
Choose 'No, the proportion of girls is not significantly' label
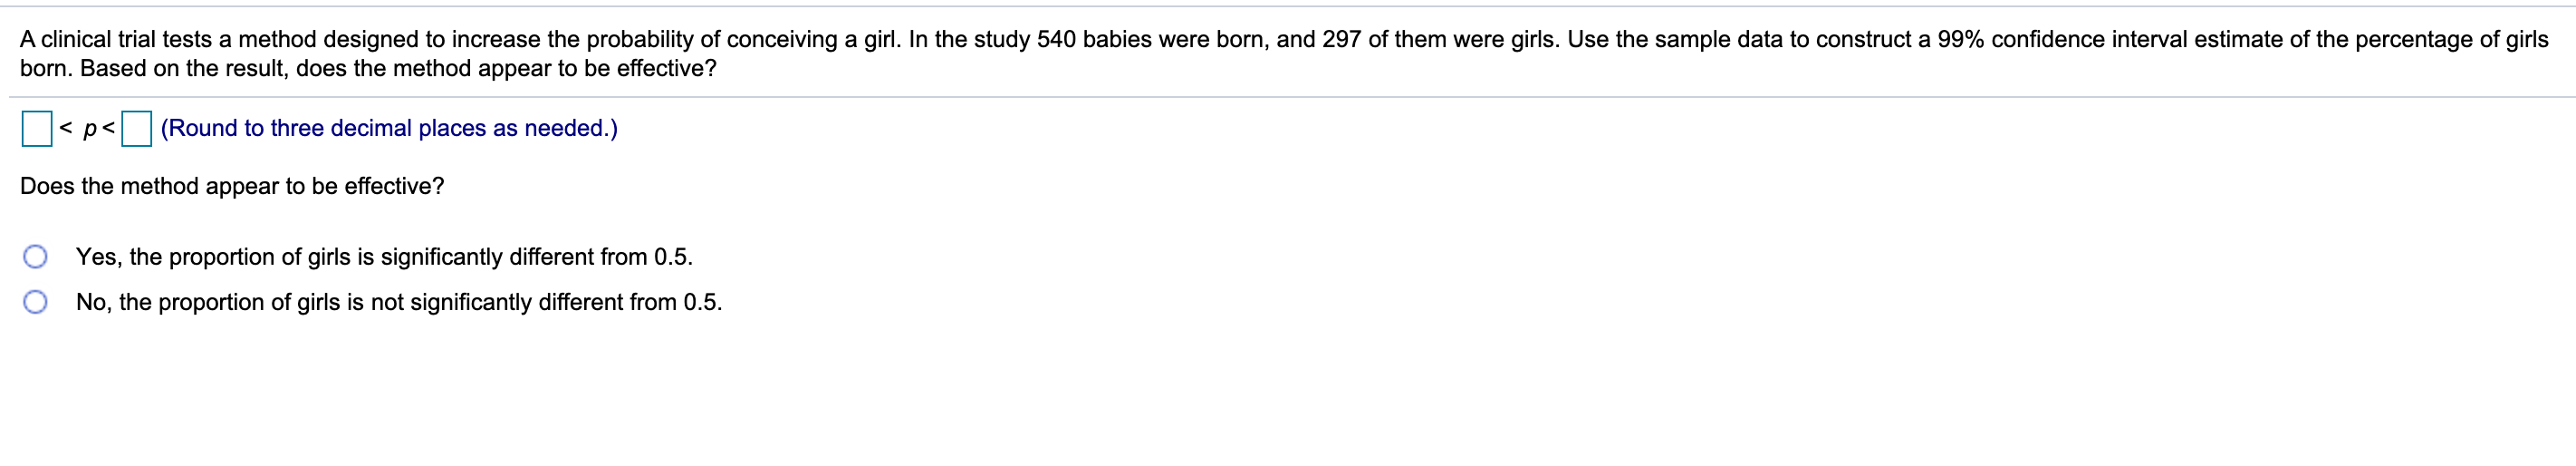[x=399, y=302]
